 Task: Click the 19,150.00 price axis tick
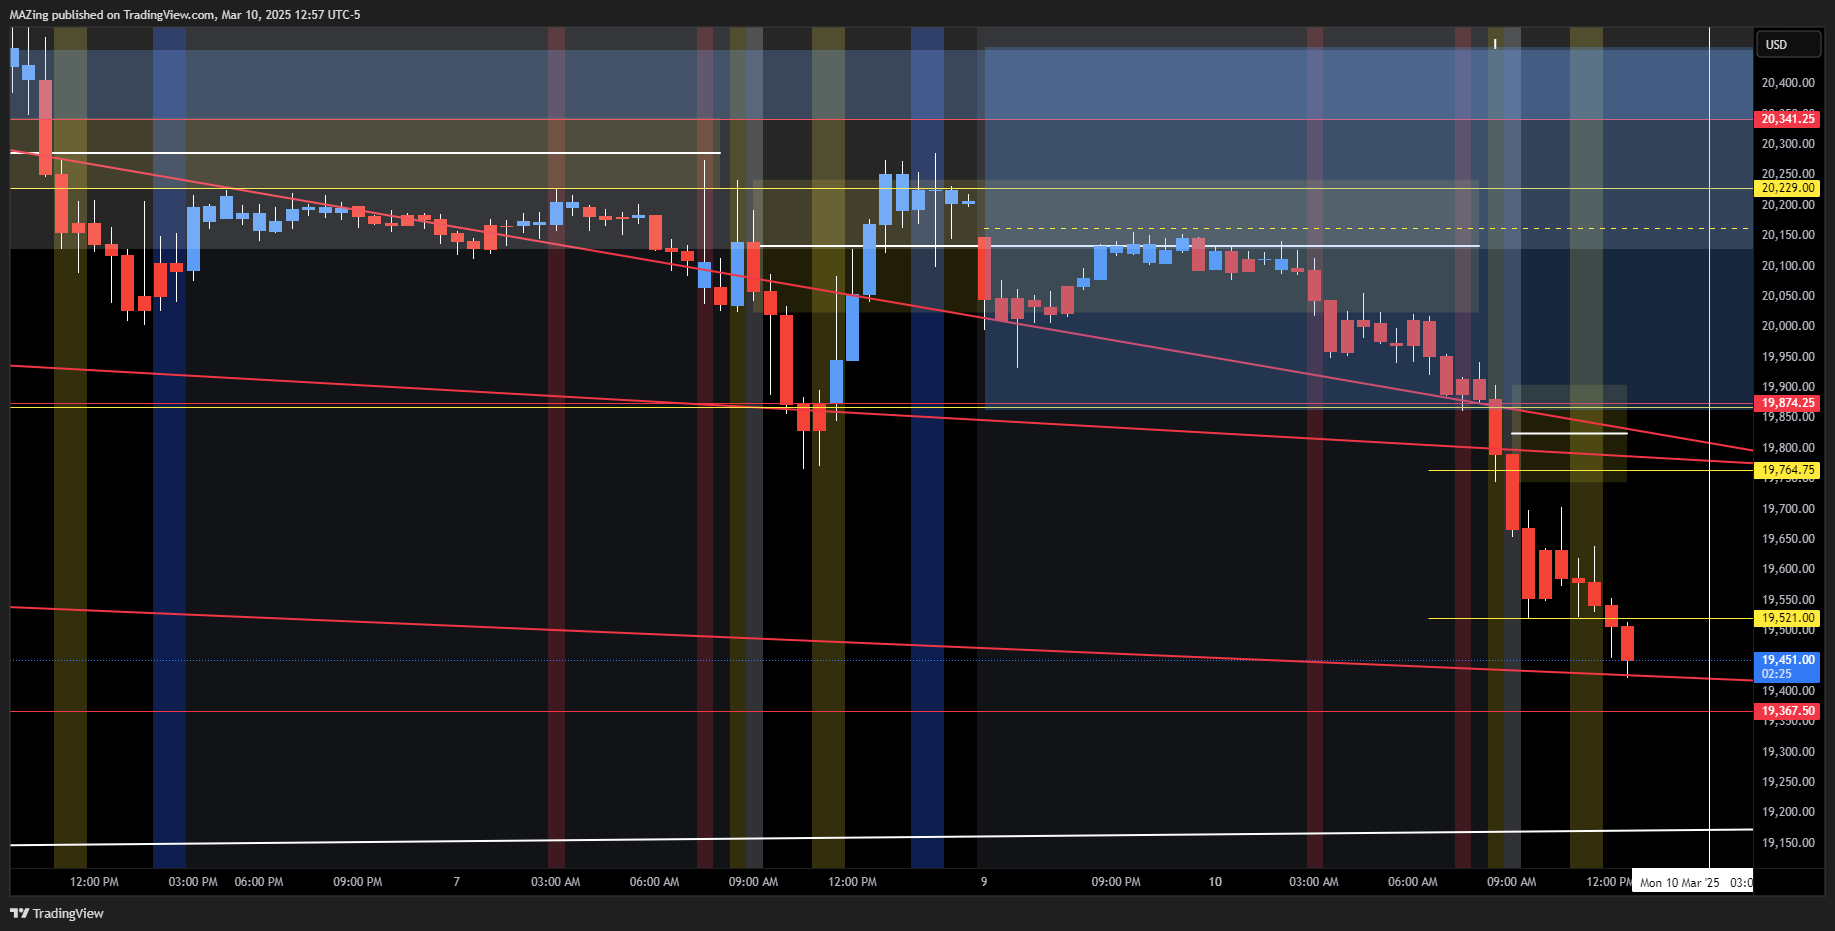[x=1788, y=843]
